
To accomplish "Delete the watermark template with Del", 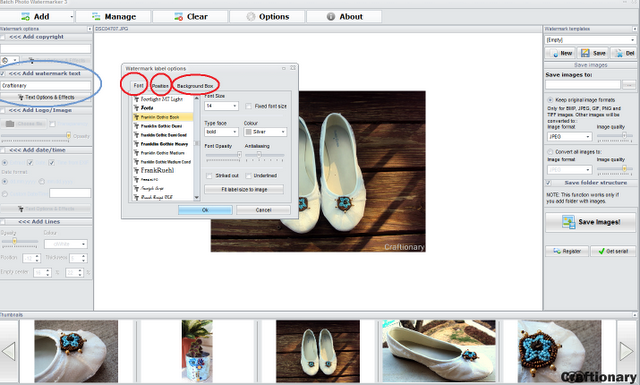I will click(624, 53).
